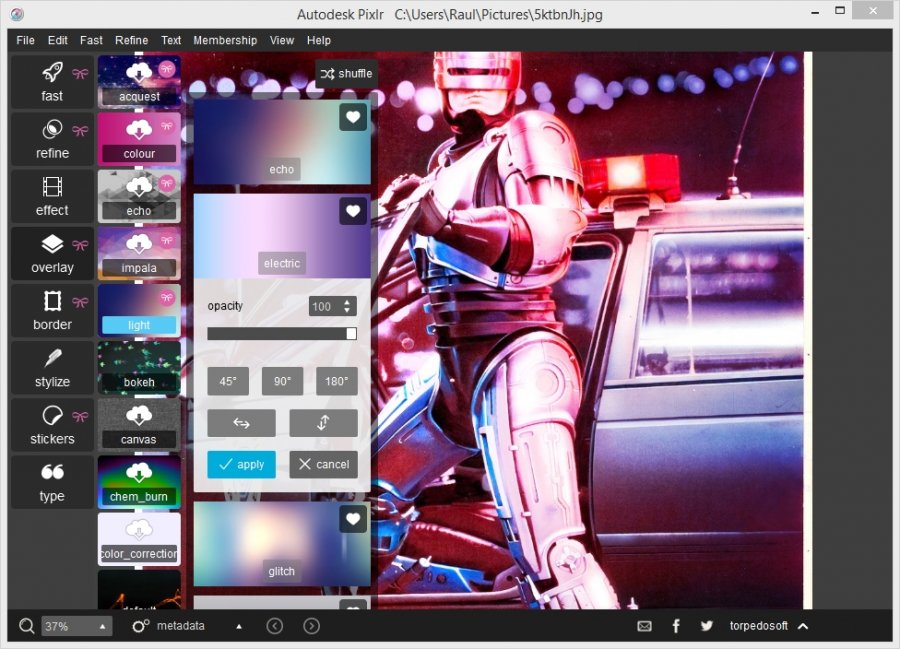Toggle the heart on the electric preset
This screenshot has width=900, height=649.
pyautogui.click(x=352, y=211)
